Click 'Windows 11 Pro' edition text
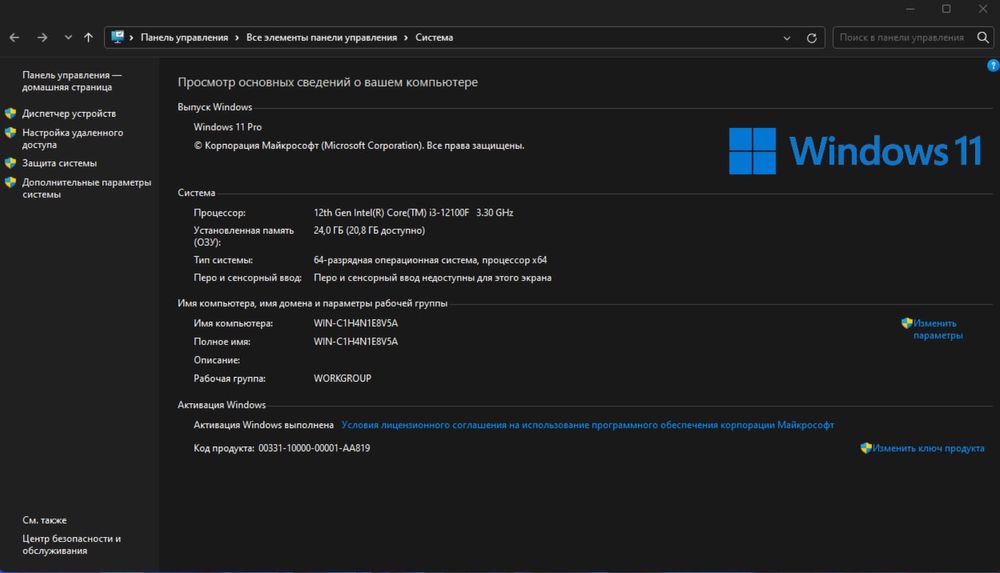The width and height of the screenshot is (1000, 573). pyautogui.click(x=228, y=127)
